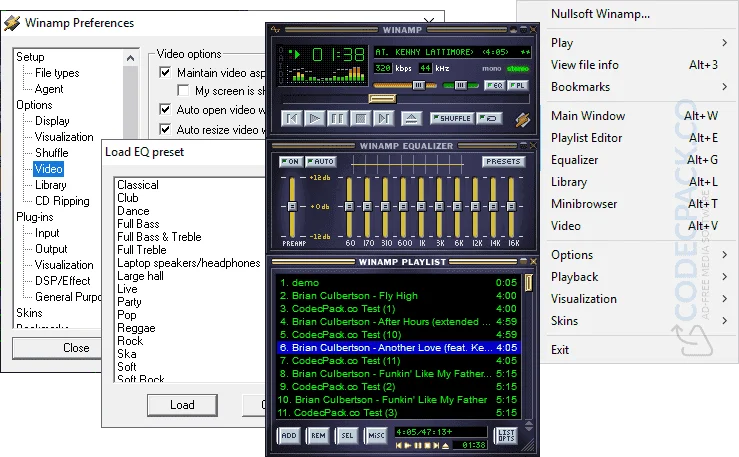
Task: Click the volume slider handle
Action: pyautogui.click(x=419, y=85)
